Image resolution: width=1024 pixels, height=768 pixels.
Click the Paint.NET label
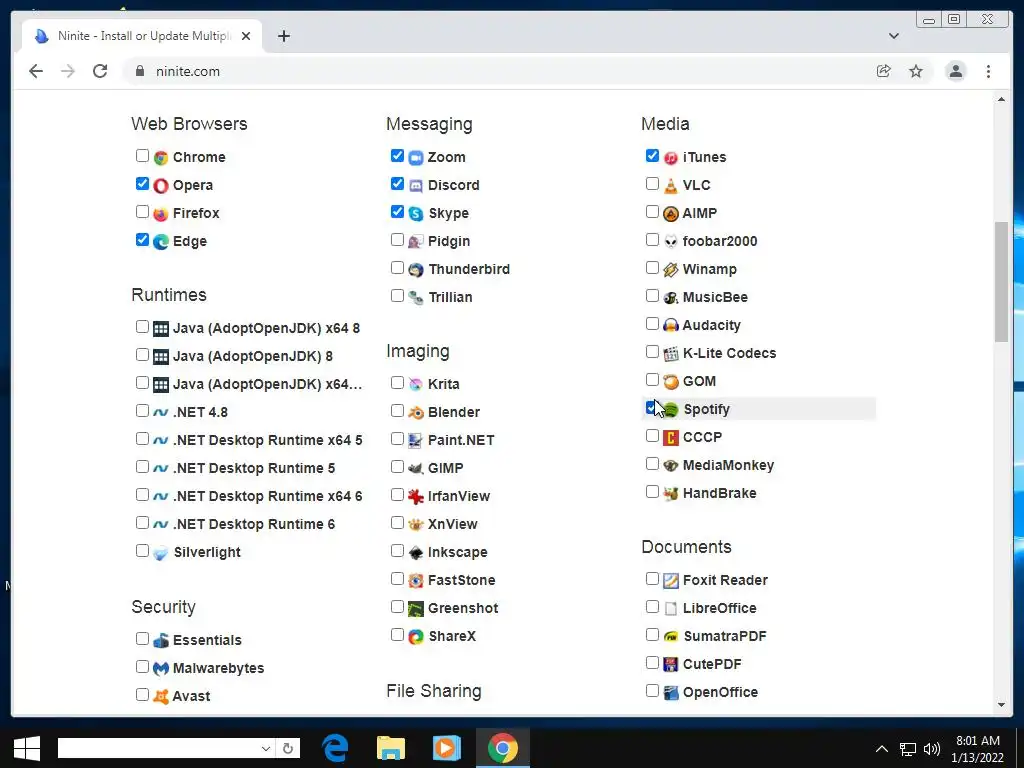click(x=461, y=440)
